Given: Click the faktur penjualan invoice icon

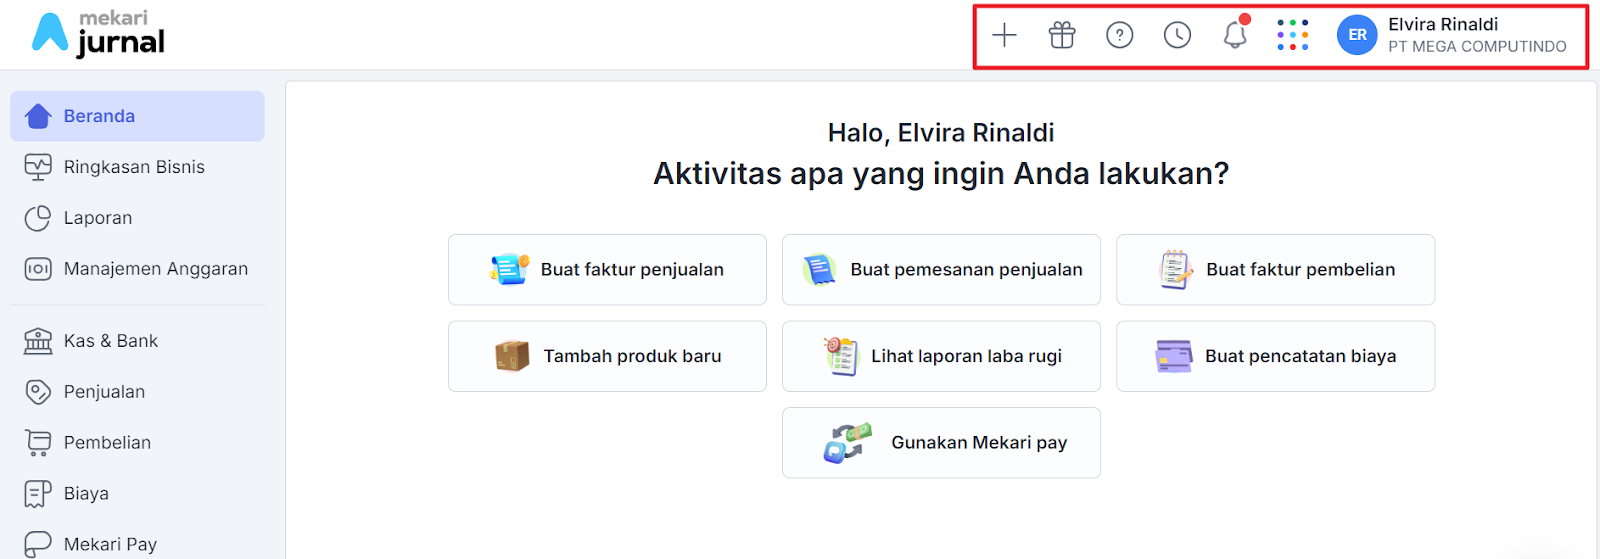Looking at the screenshot, I should [510, 270].
